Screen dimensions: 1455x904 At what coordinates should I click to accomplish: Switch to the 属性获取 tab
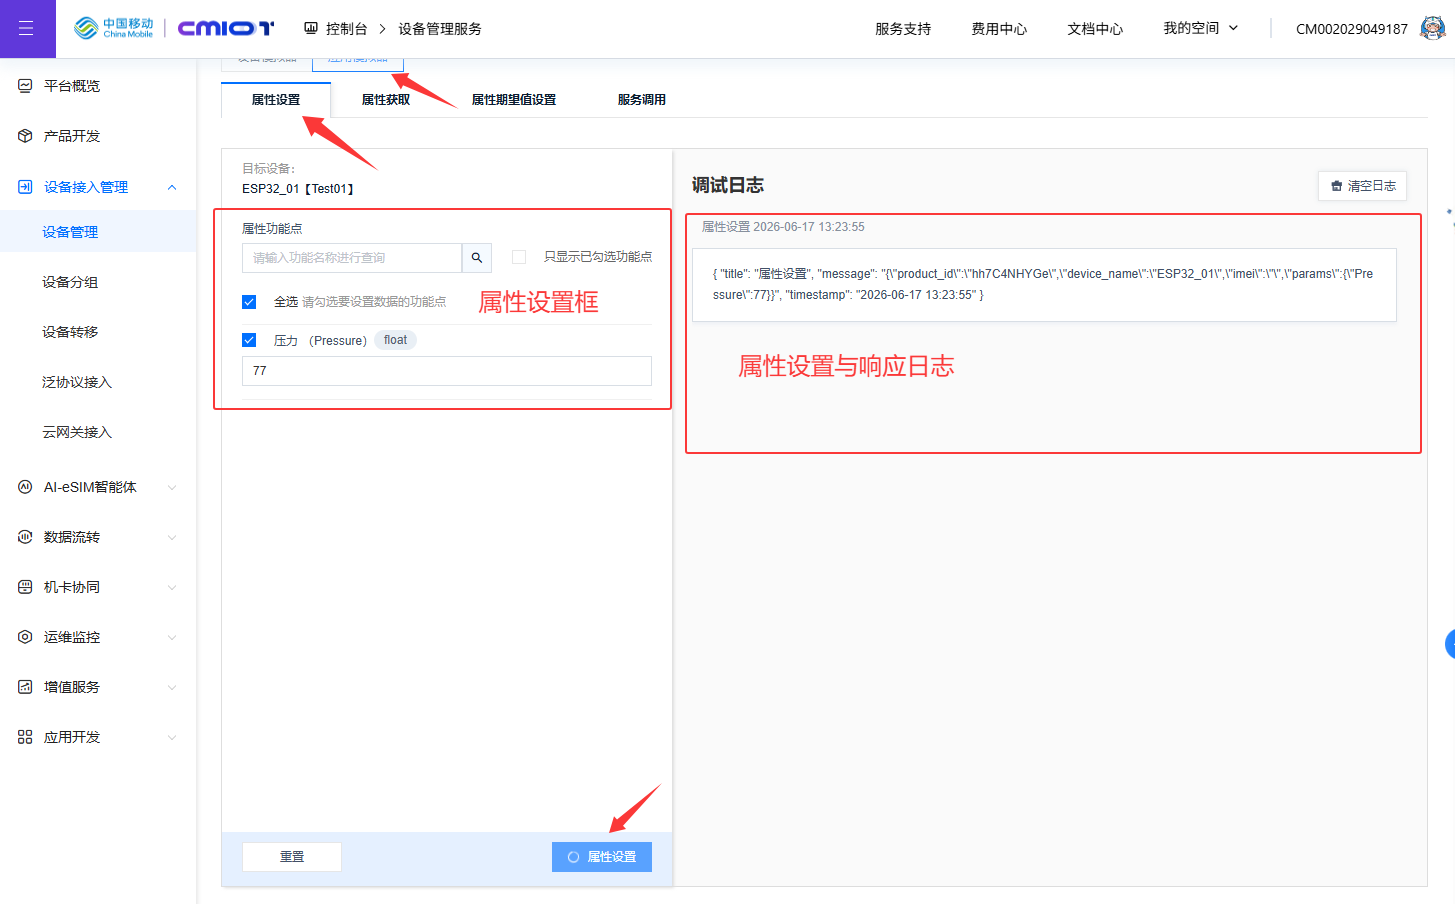pyautogui.click(x=386, y=100)
